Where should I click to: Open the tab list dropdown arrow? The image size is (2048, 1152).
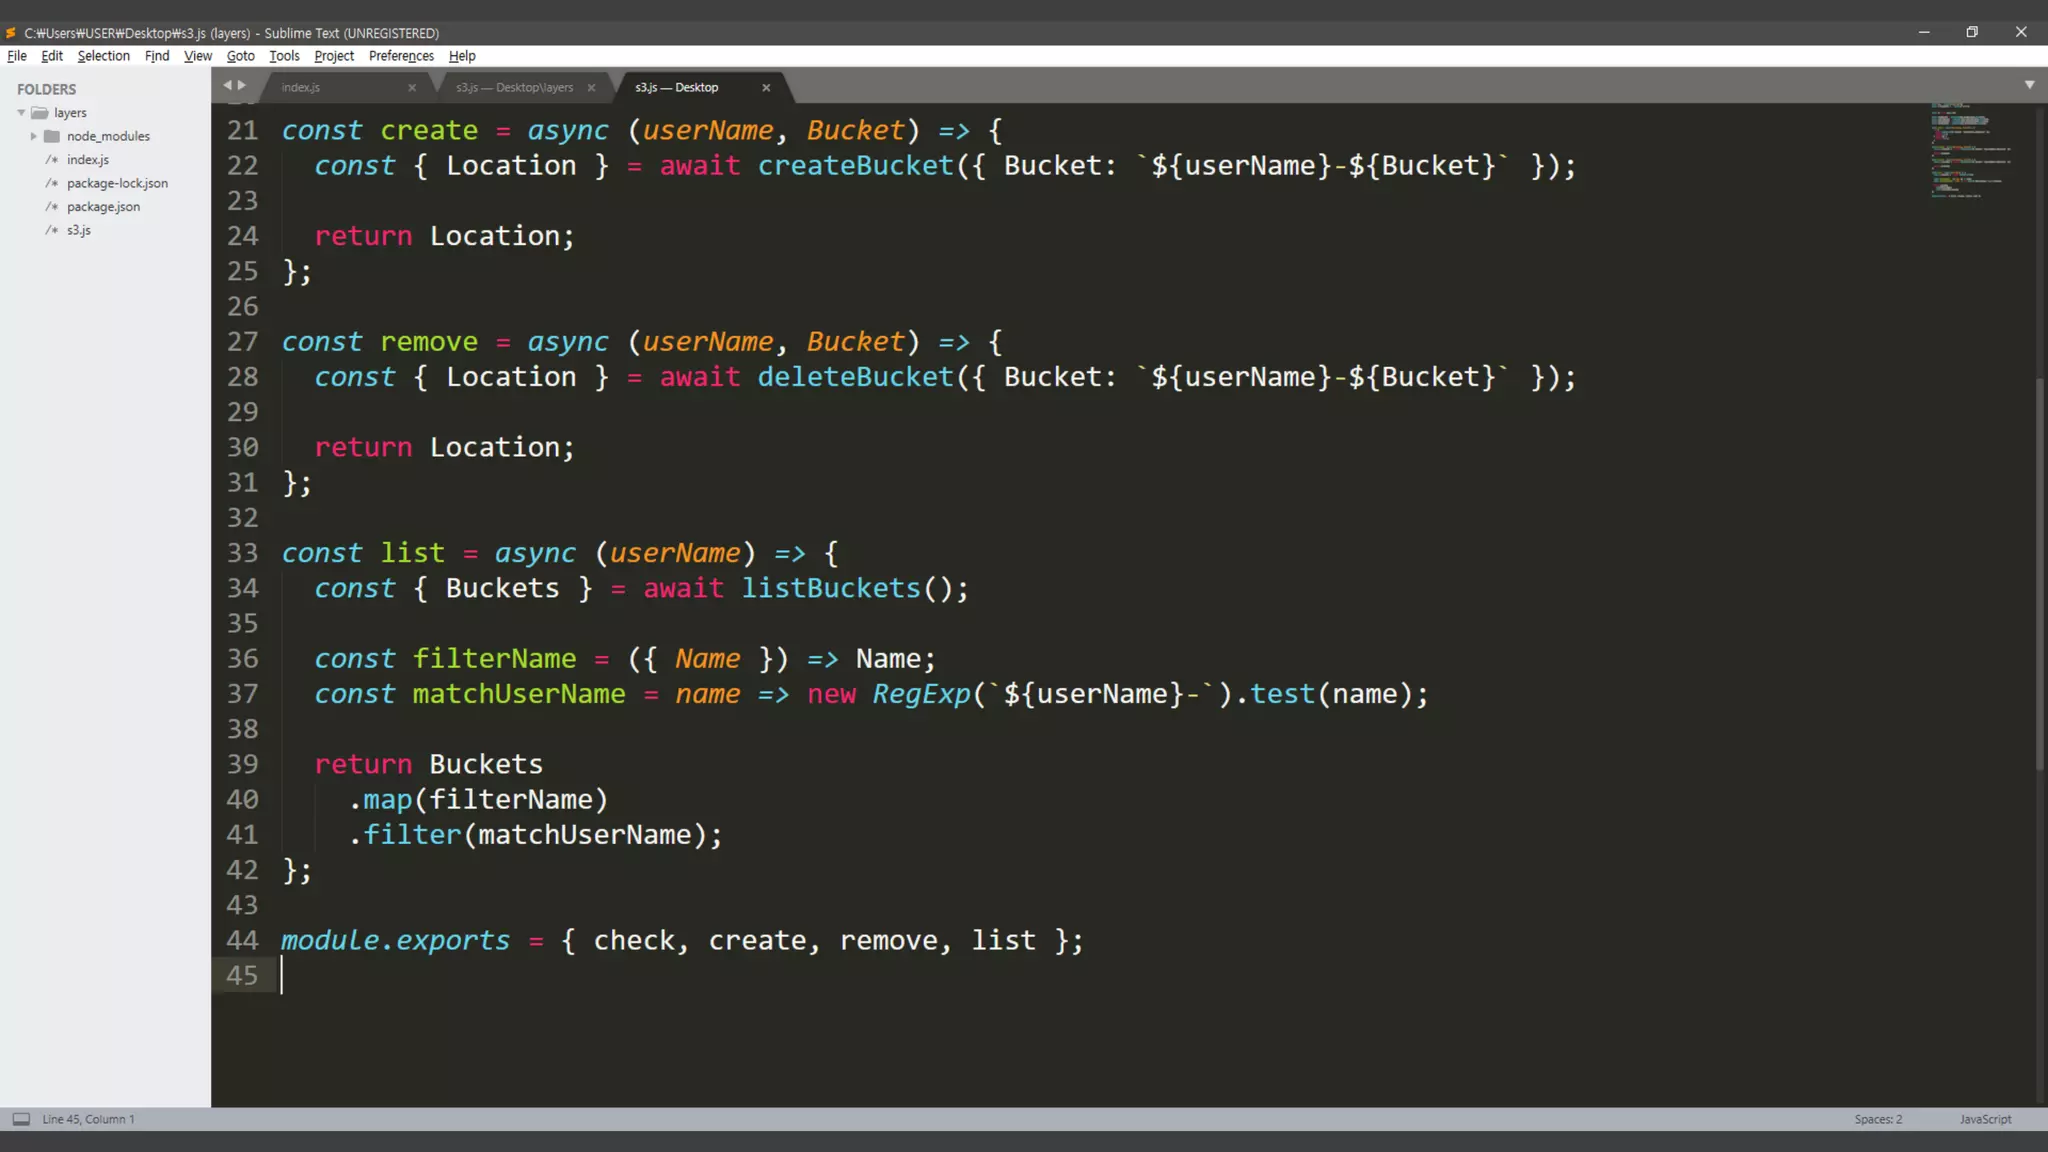(2029, 85)
